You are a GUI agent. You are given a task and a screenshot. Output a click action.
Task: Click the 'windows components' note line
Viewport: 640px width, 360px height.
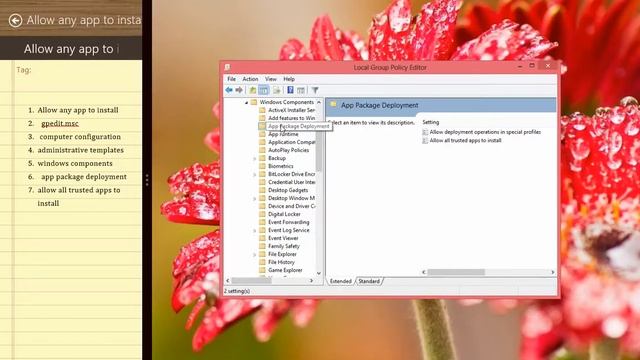click(75, 163)
